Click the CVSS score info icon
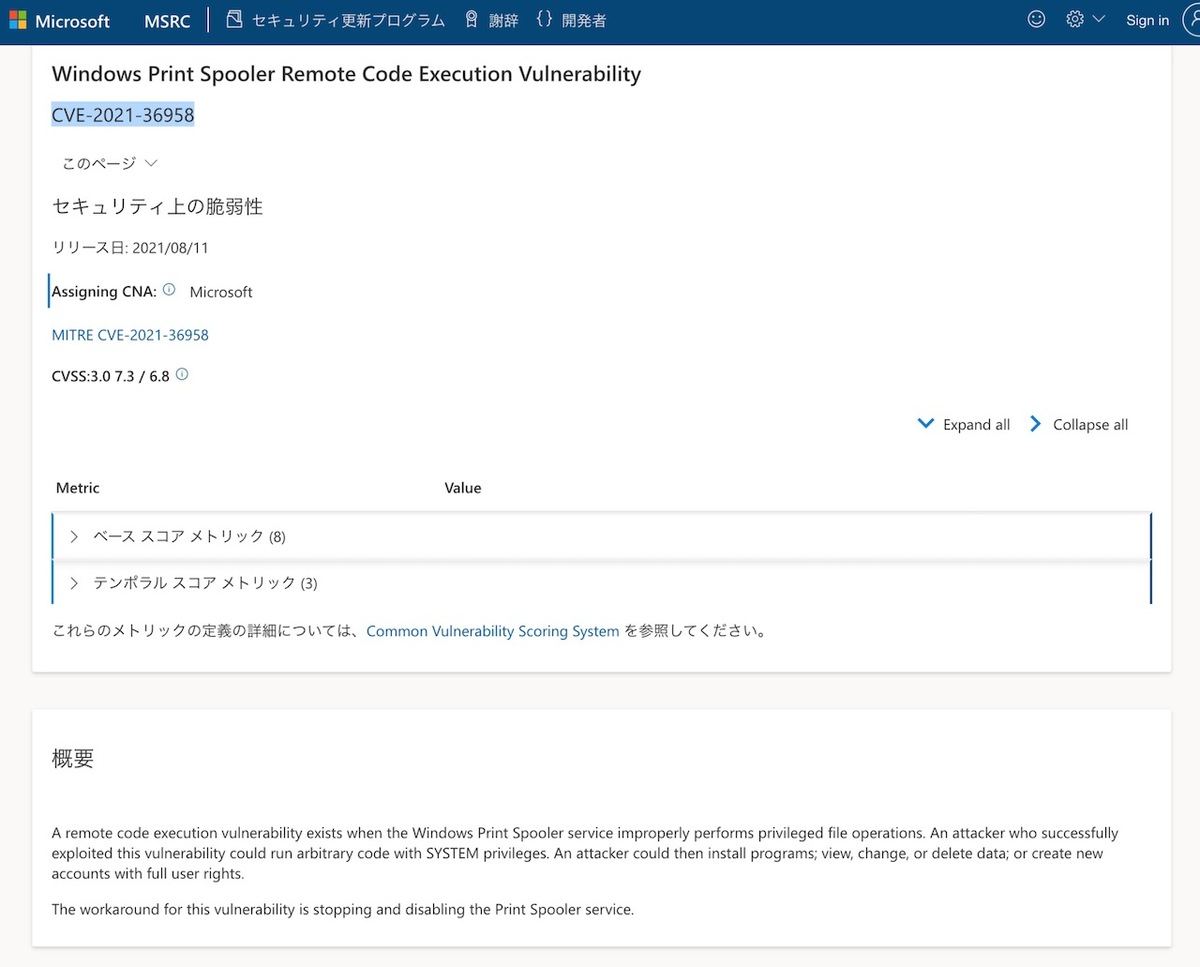The image size is (1200, 967). (x=182, y=375)
